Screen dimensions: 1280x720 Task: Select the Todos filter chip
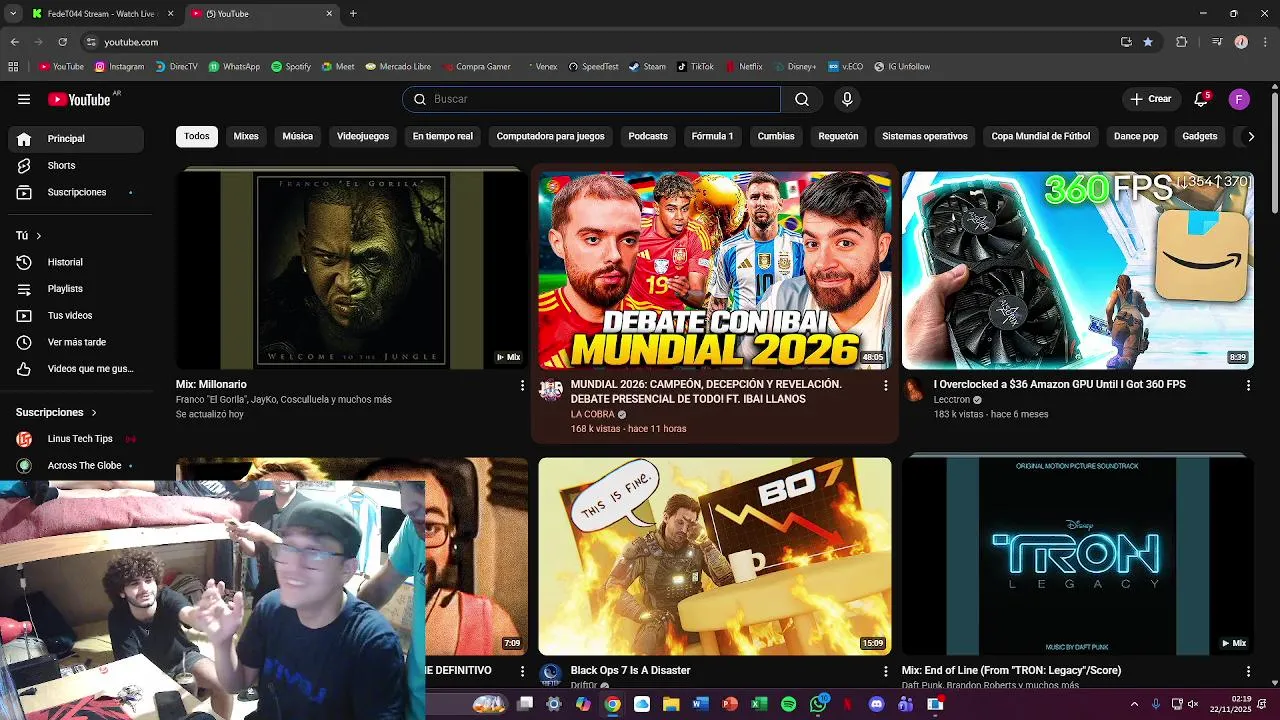pyautogui.click(x=197, y=136)
